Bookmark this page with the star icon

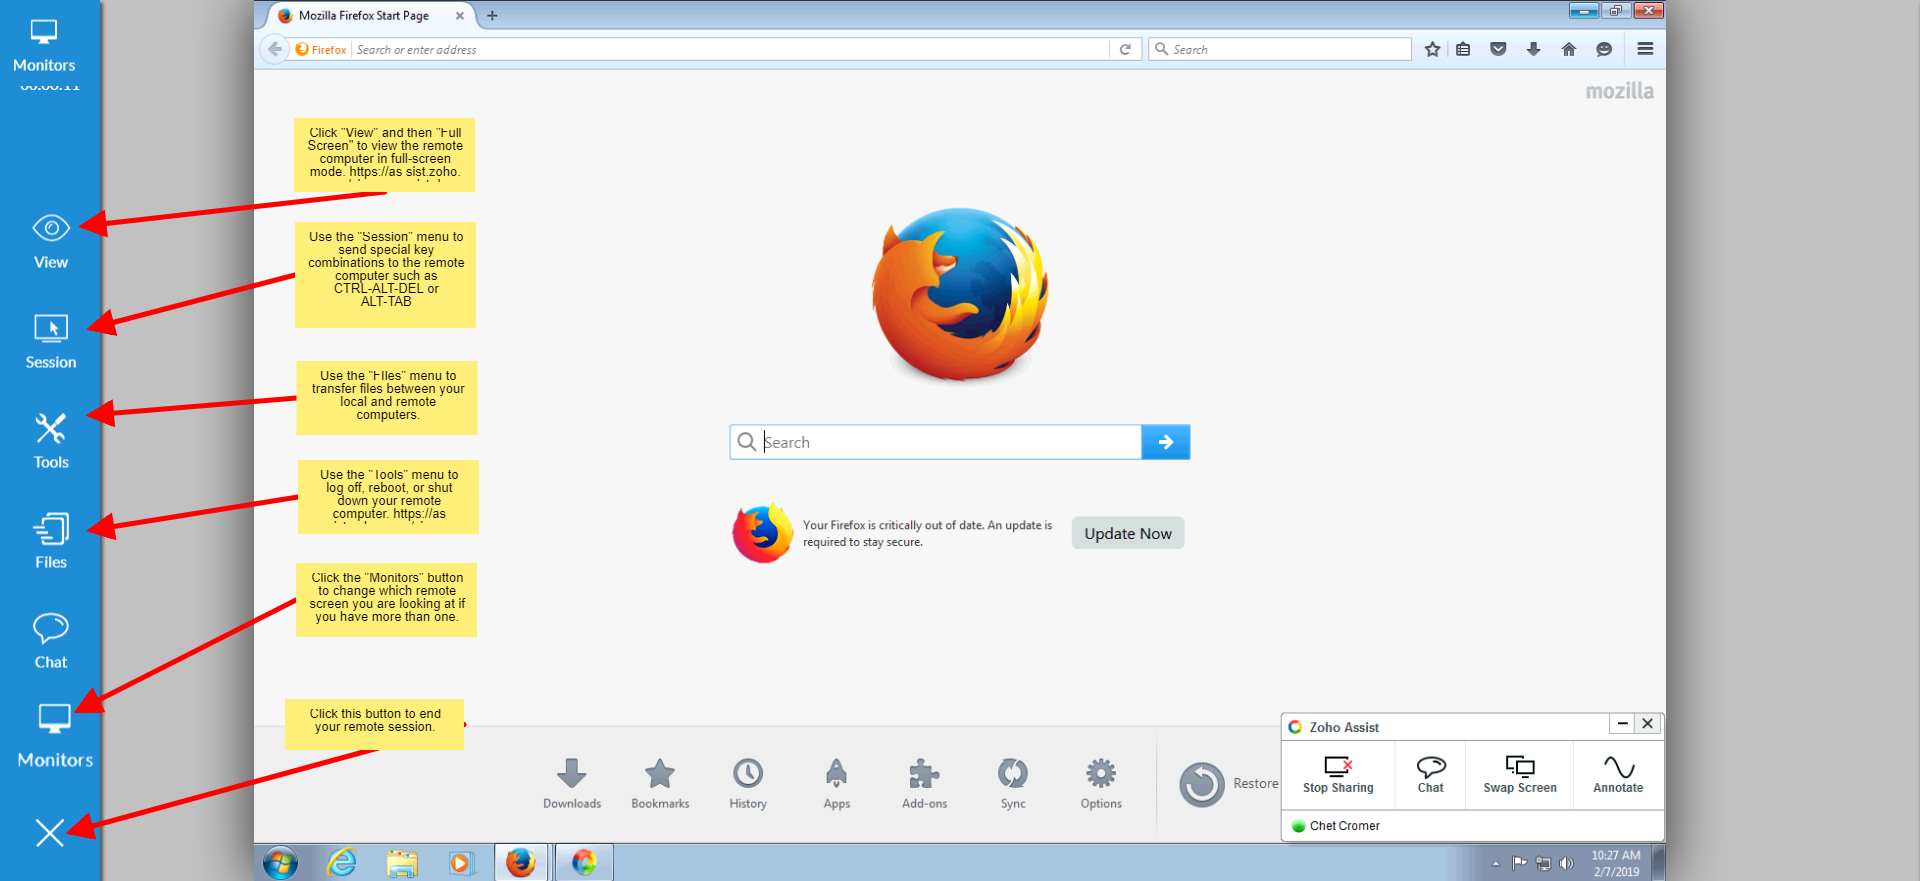[x=1432, y=49]
